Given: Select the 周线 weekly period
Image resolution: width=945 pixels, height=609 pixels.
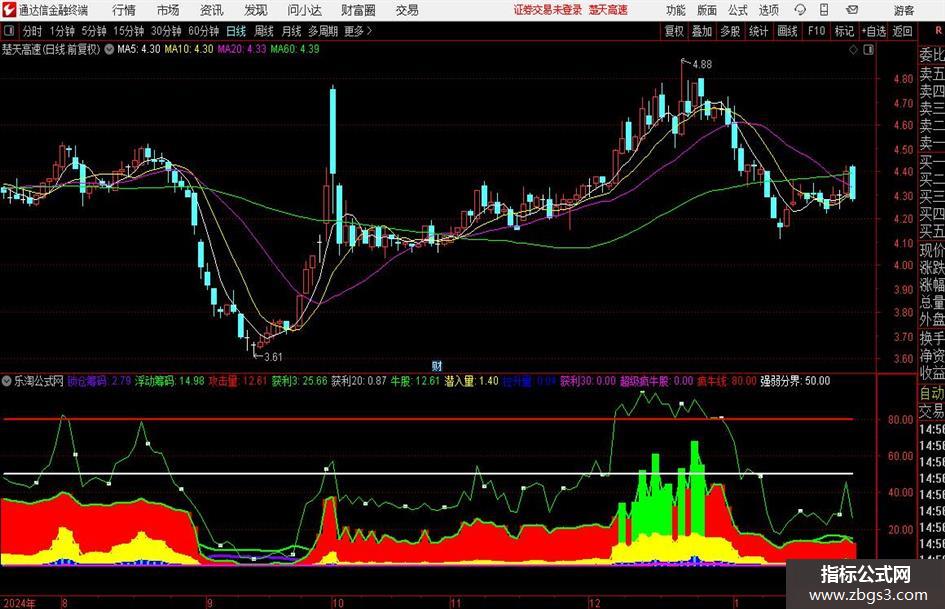Looking at the screenshot, I should (x=264, y=31).
